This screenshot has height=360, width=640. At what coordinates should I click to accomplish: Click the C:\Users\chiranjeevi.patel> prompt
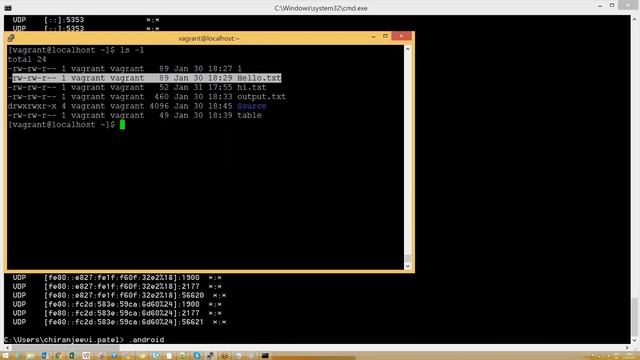(63, 340)
